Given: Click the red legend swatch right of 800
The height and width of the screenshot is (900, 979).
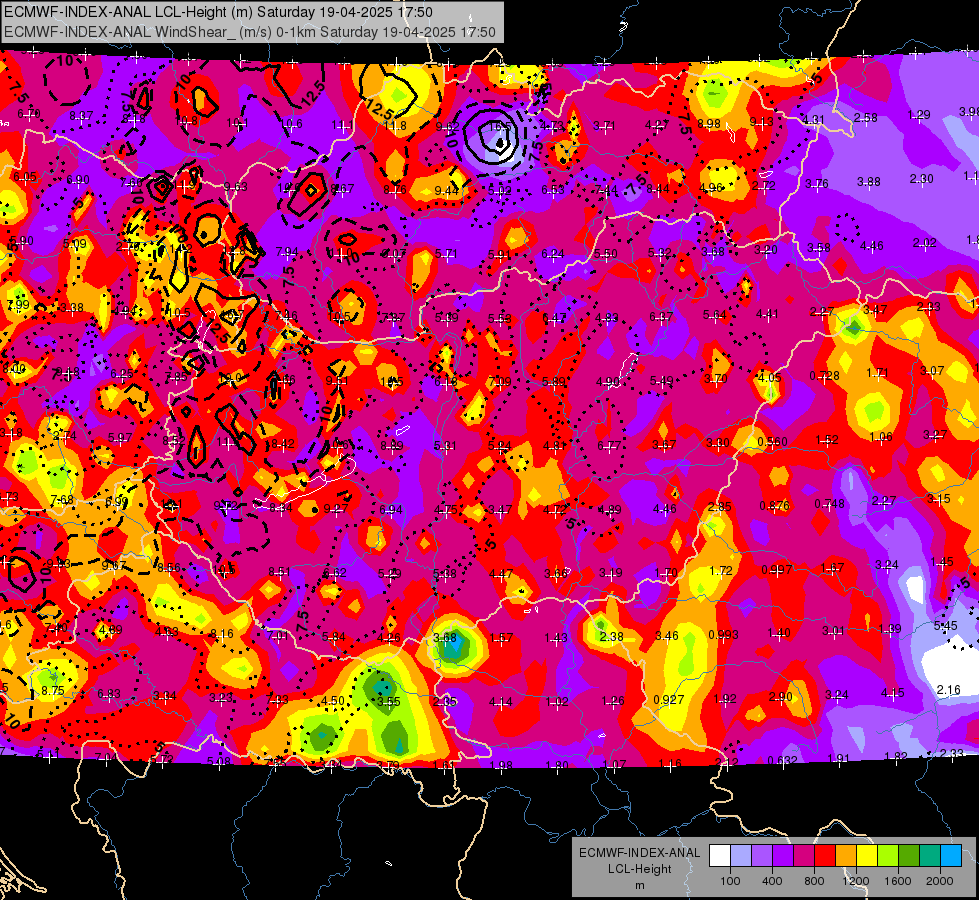Looking at the screenshot, I should pos(825,856).
